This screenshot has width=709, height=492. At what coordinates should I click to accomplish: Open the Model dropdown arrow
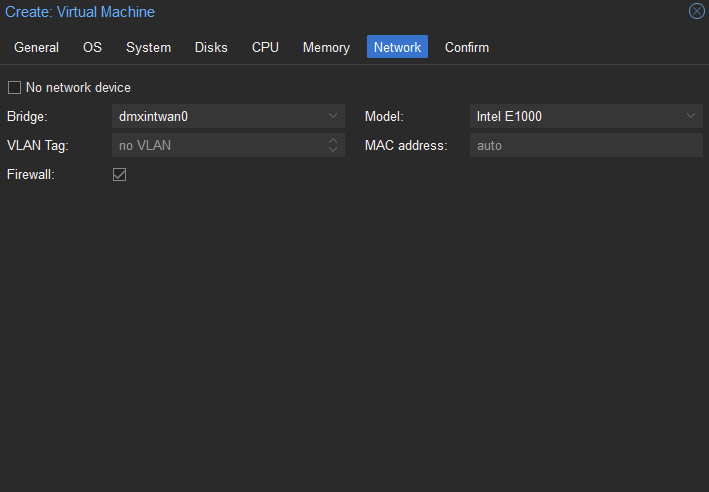click(690, 116)
